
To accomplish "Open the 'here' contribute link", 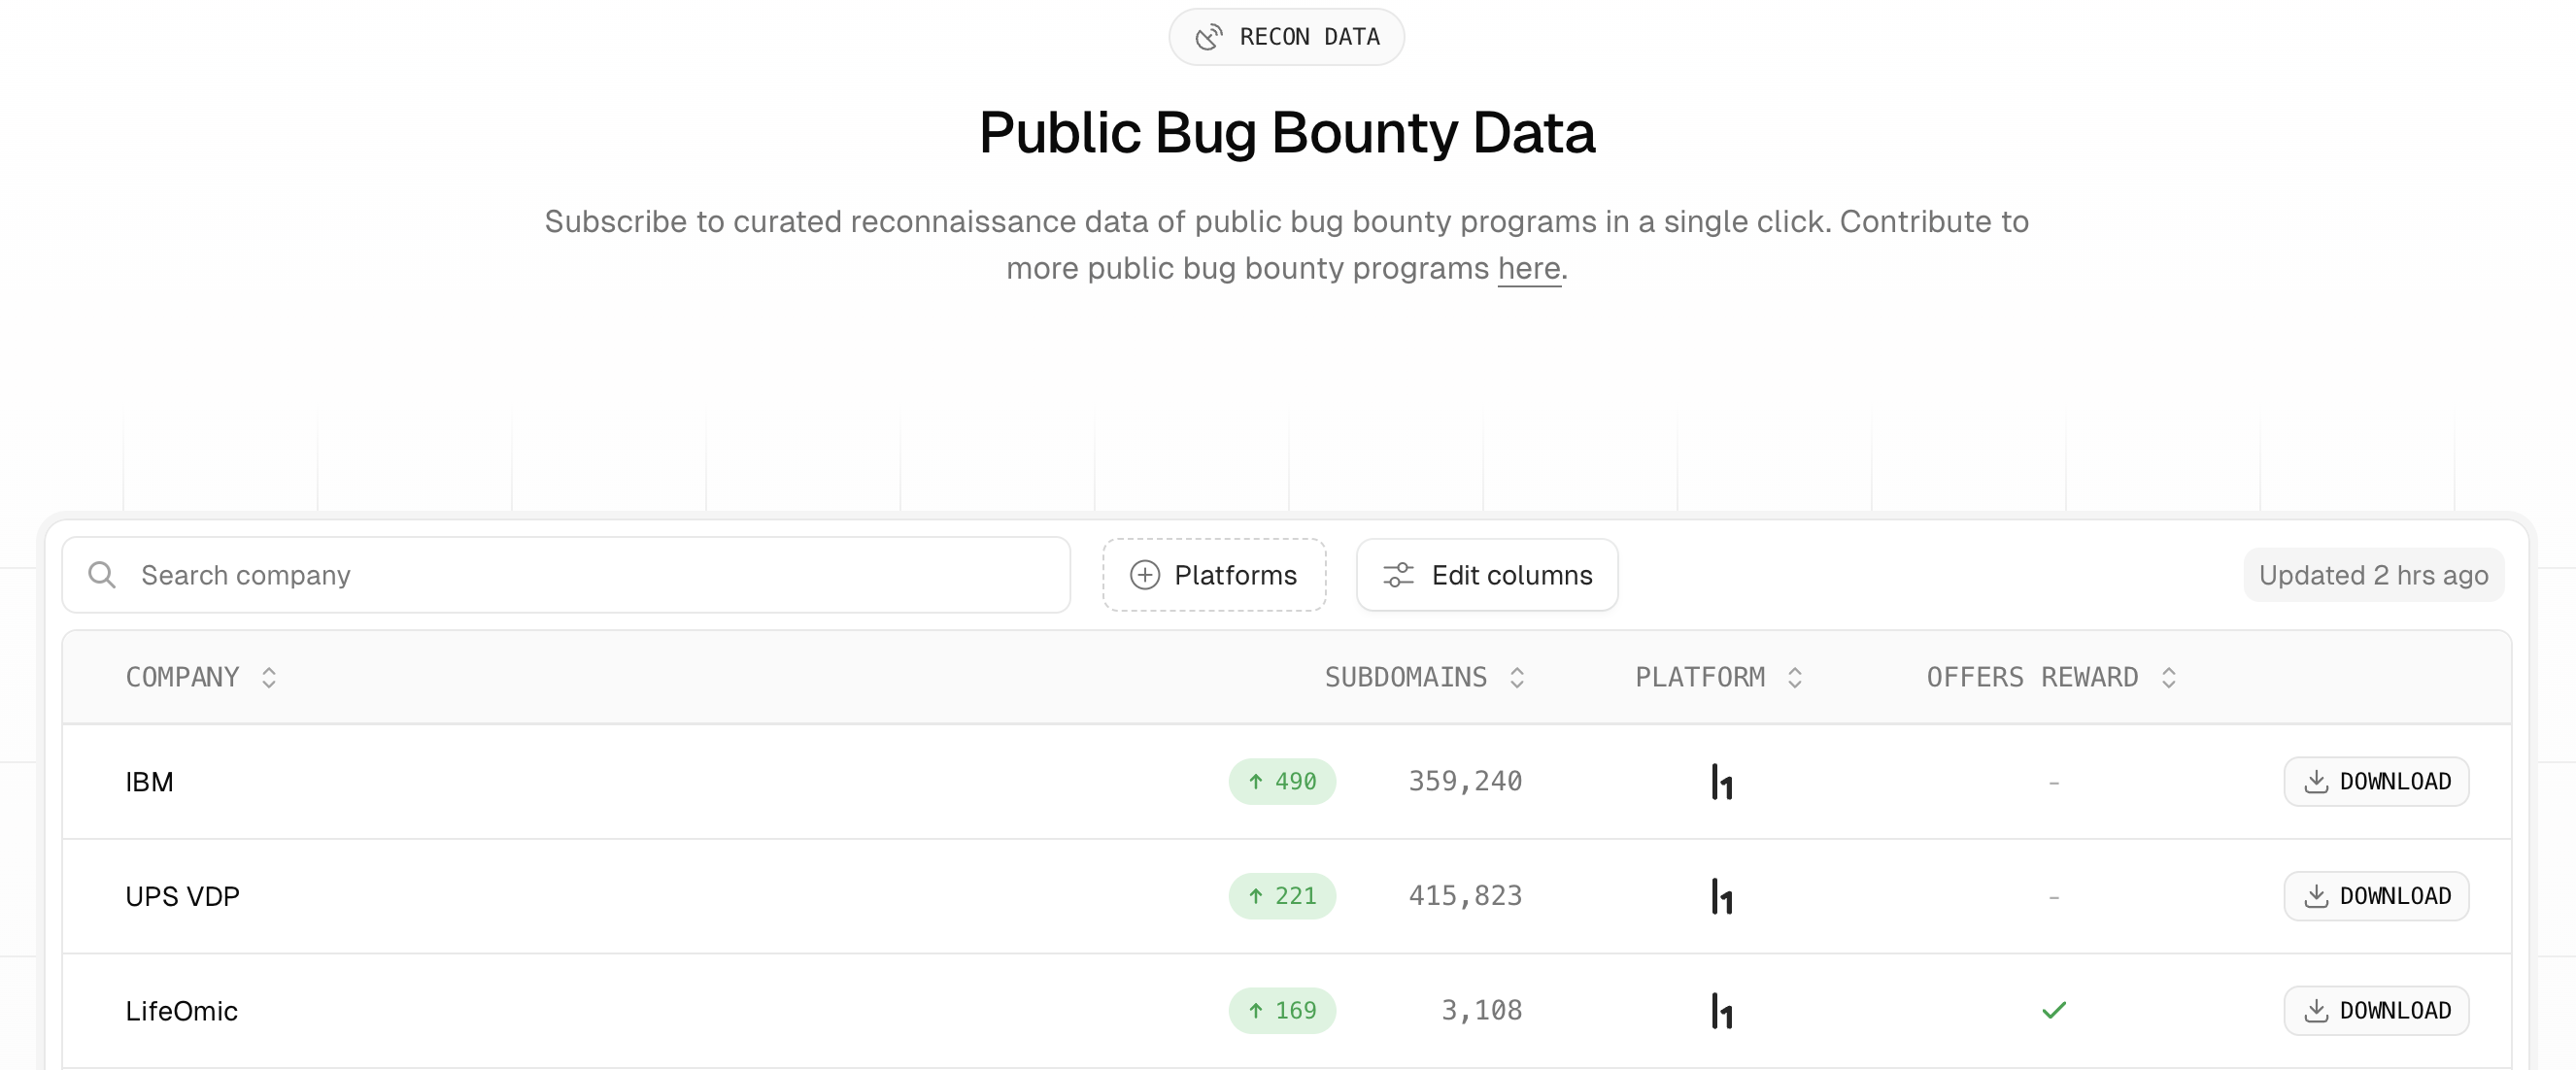I will coord(1529,268).
